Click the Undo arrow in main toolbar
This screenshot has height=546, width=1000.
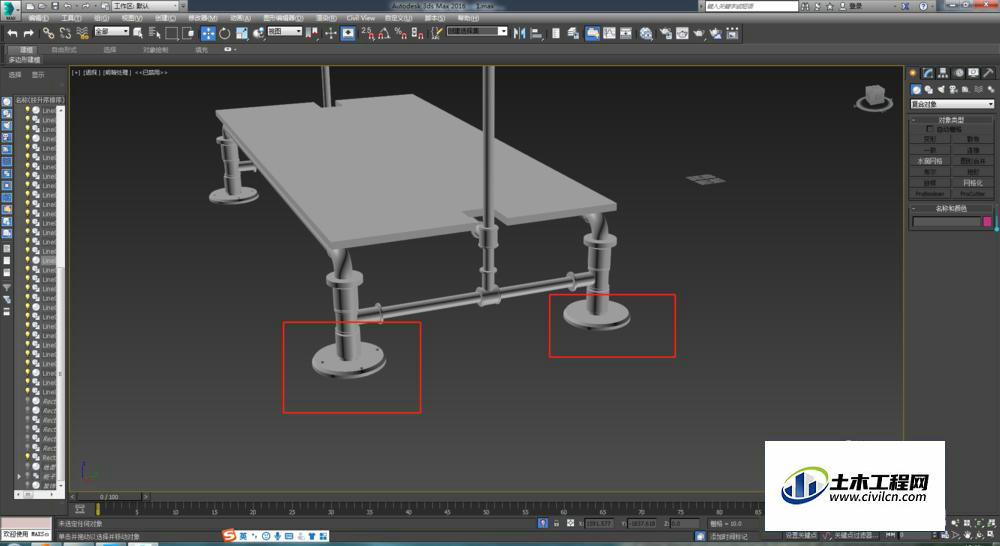pos(11,33)
